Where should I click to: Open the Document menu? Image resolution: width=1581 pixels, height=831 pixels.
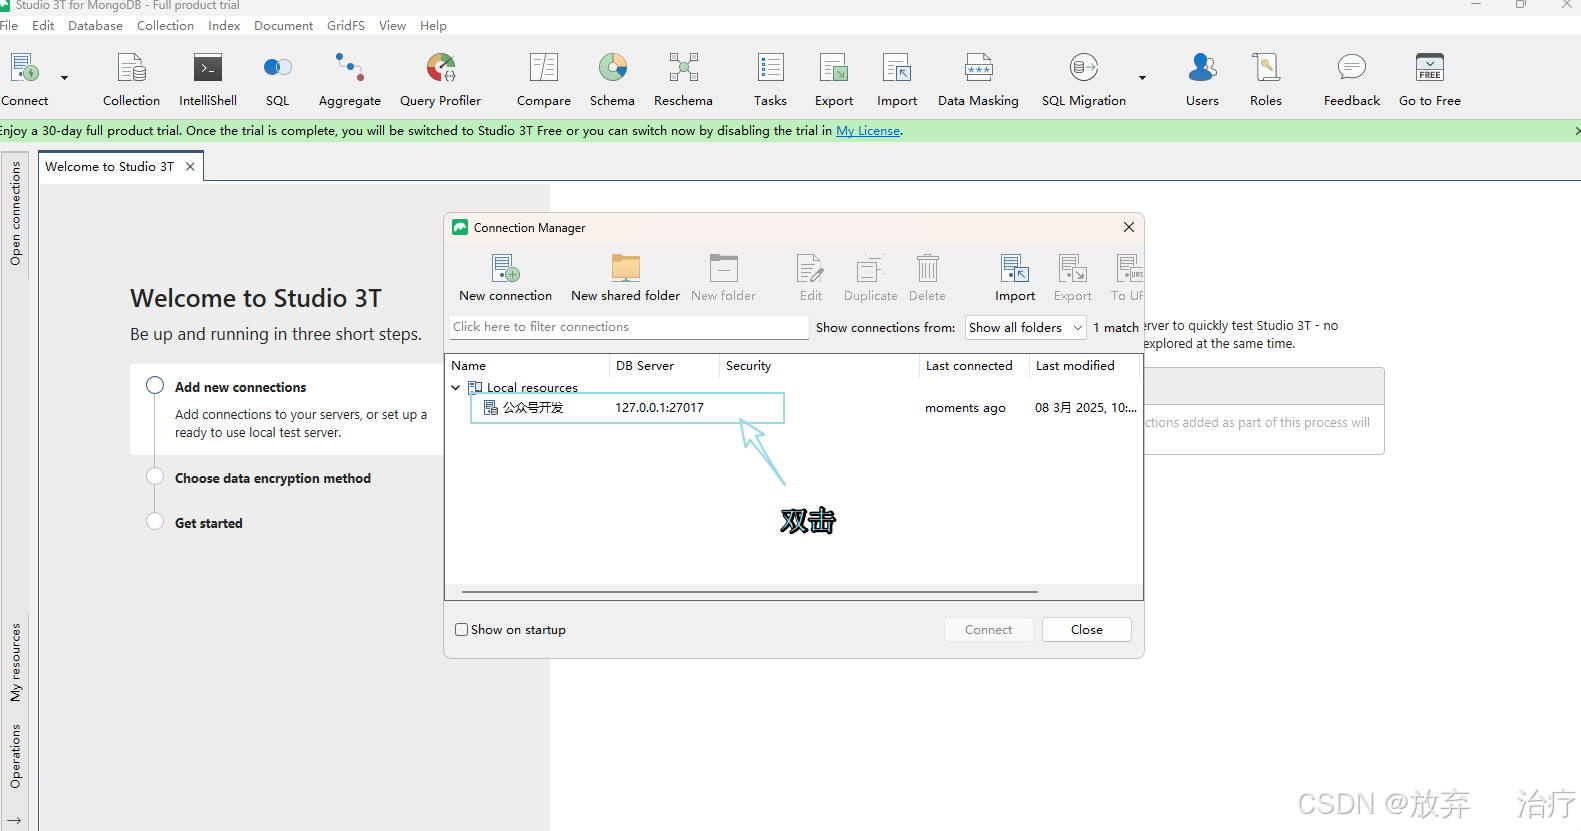pos(283,26)
